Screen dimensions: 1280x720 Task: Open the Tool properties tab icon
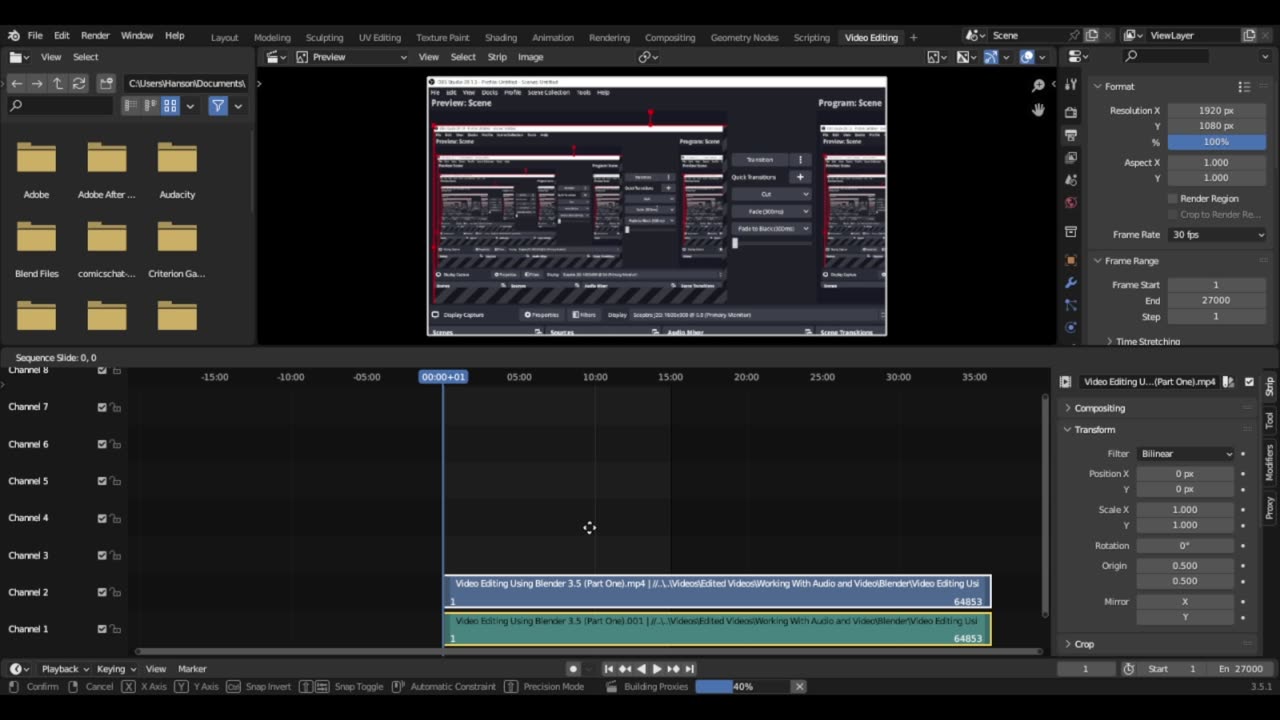click(1071, 85)
